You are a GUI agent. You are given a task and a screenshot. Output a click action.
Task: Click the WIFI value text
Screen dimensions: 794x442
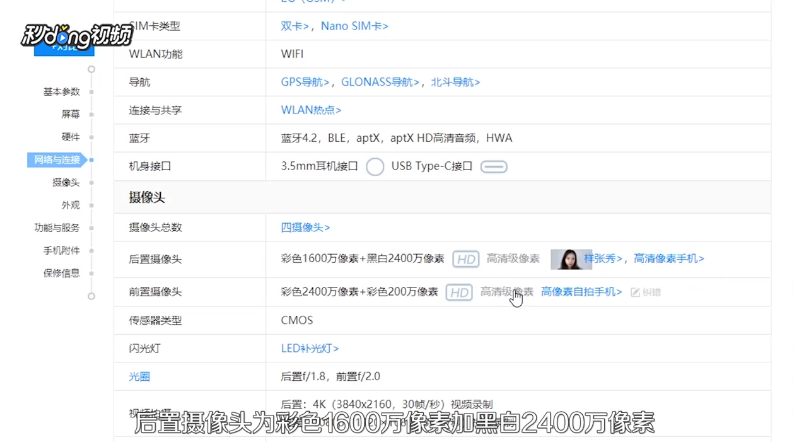292,54
